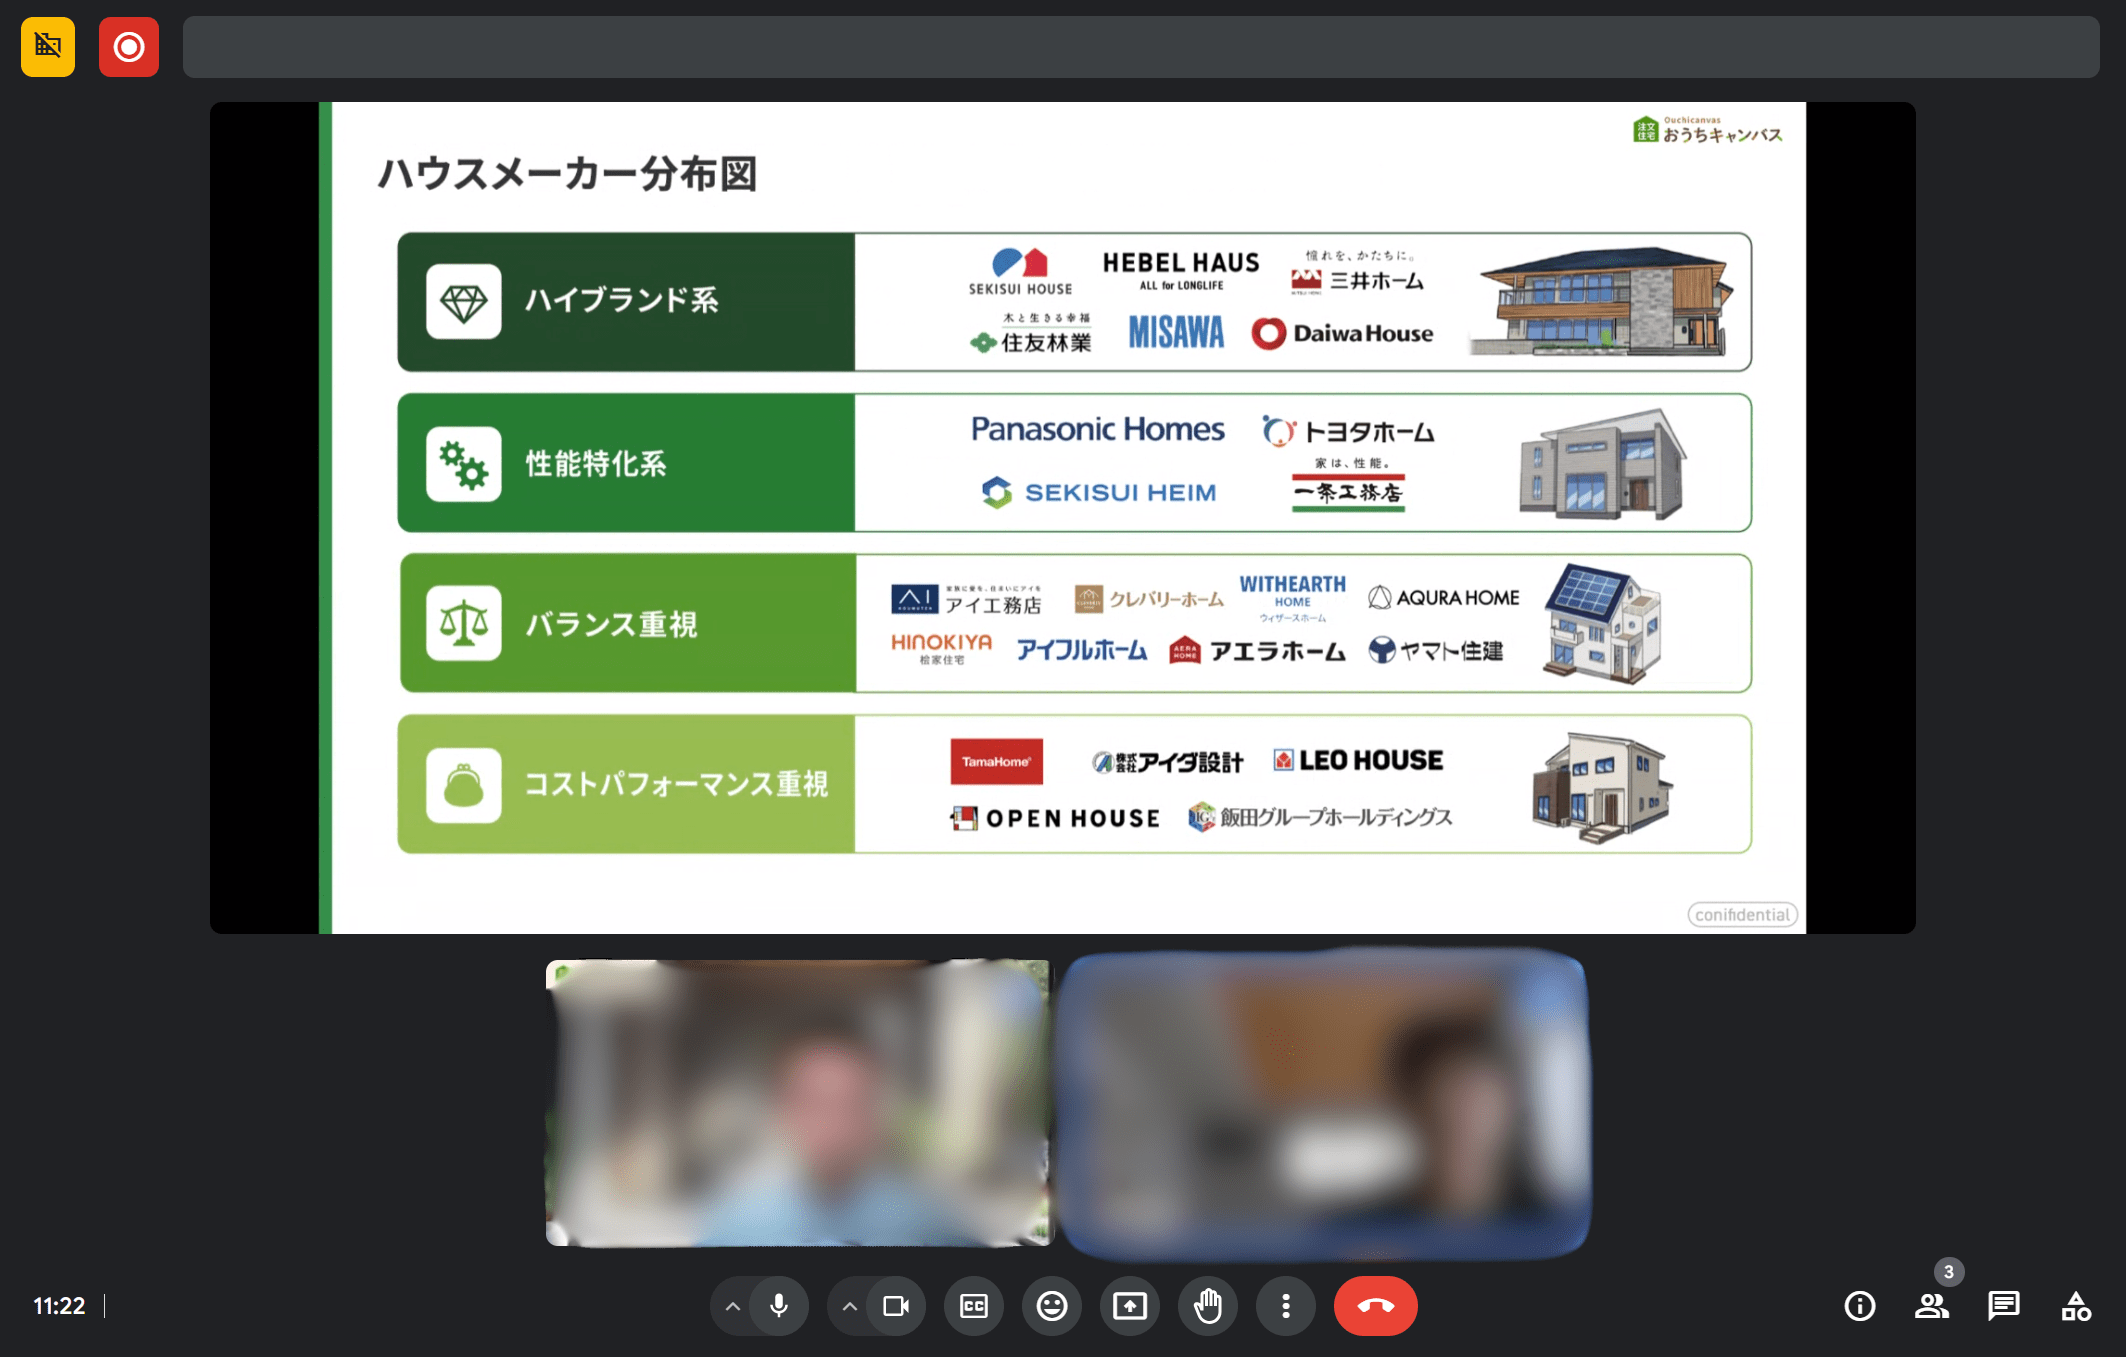The height and width of the screenshot is (1357, 2126).
Task: Open meeting details info icon
Action: [x=1859, y=1306]
